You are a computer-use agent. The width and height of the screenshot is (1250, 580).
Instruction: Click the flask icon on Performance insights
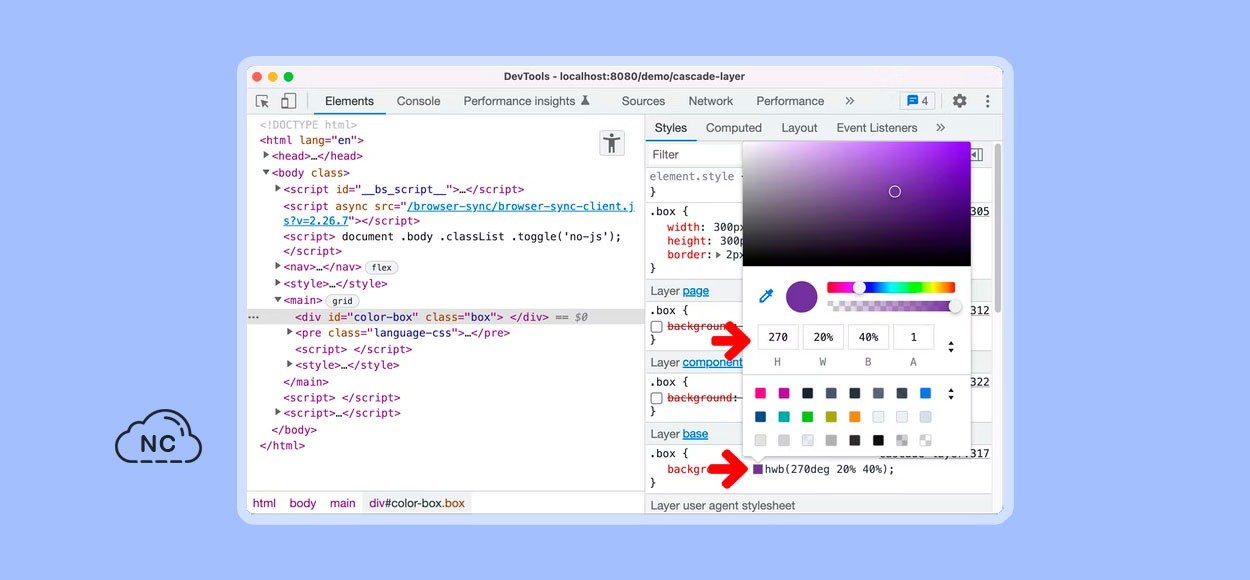585,101
